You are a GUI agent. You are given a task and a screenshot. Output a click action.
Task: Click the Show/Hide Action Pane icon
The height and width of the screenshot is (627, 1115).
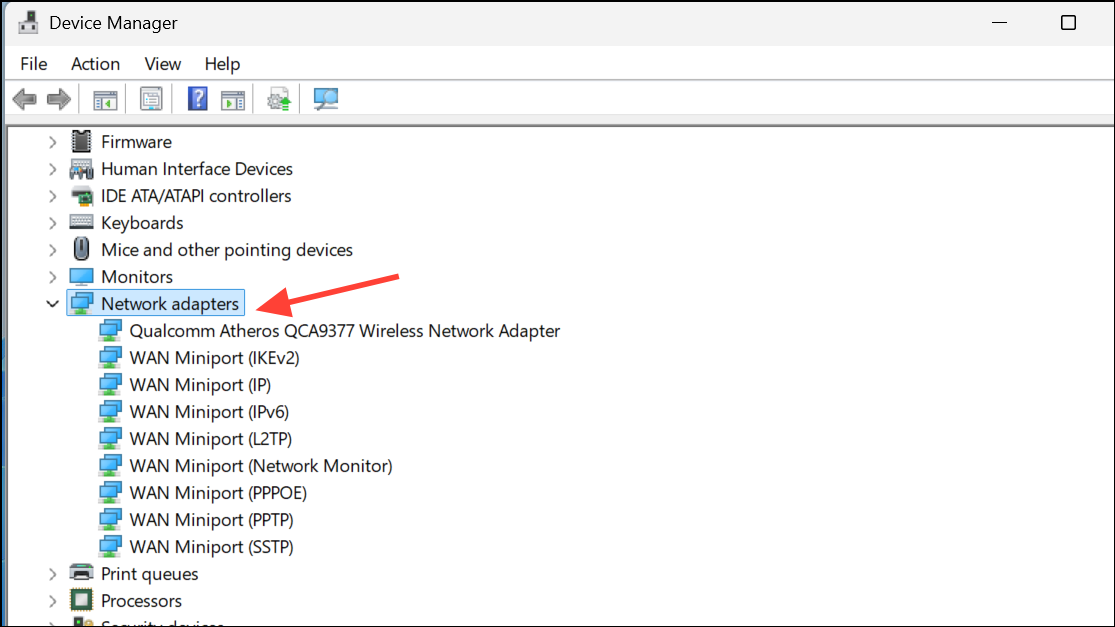pos(232,98)
